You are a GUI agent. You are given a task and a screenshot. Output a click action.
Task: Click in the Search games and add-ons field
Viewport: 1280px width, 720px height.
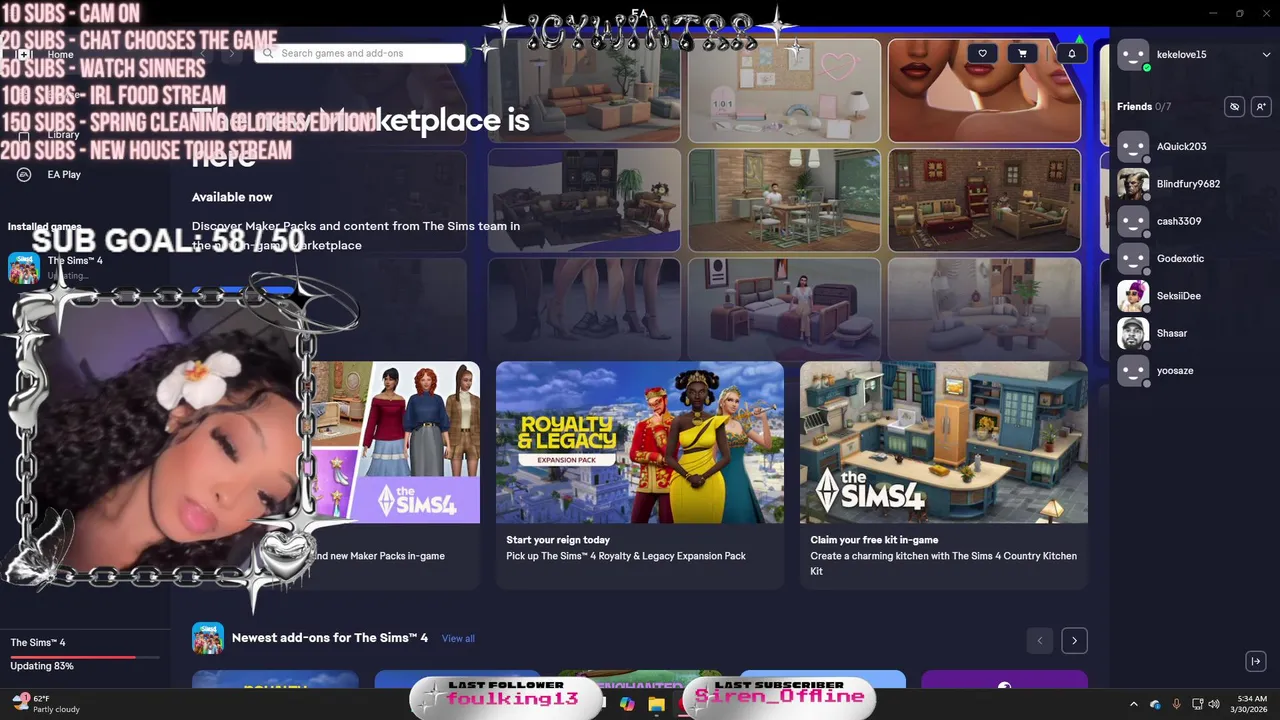360,53
